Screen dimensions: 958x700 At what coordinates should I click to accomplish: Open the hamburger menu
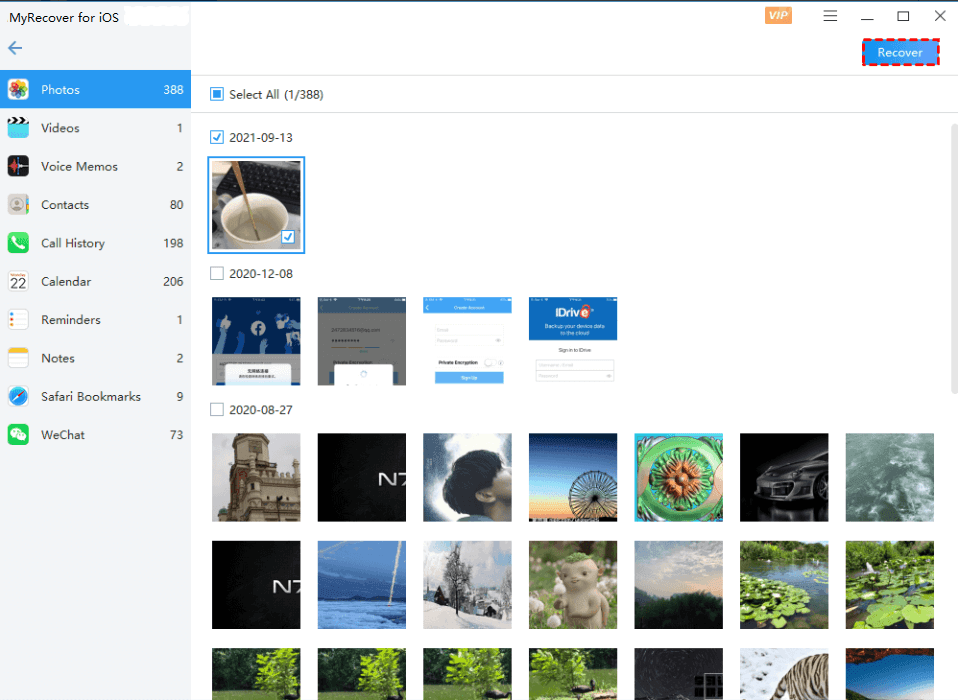830,16
